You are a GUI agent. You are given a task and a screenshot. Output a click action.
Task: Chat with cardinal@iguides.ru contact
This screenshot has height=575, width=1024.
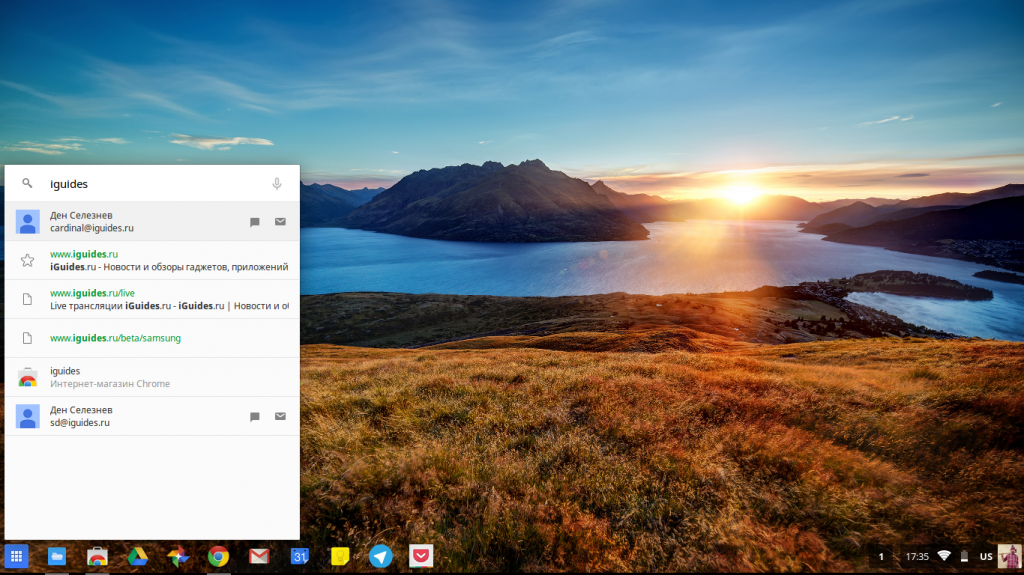click(x=255, y=222)
